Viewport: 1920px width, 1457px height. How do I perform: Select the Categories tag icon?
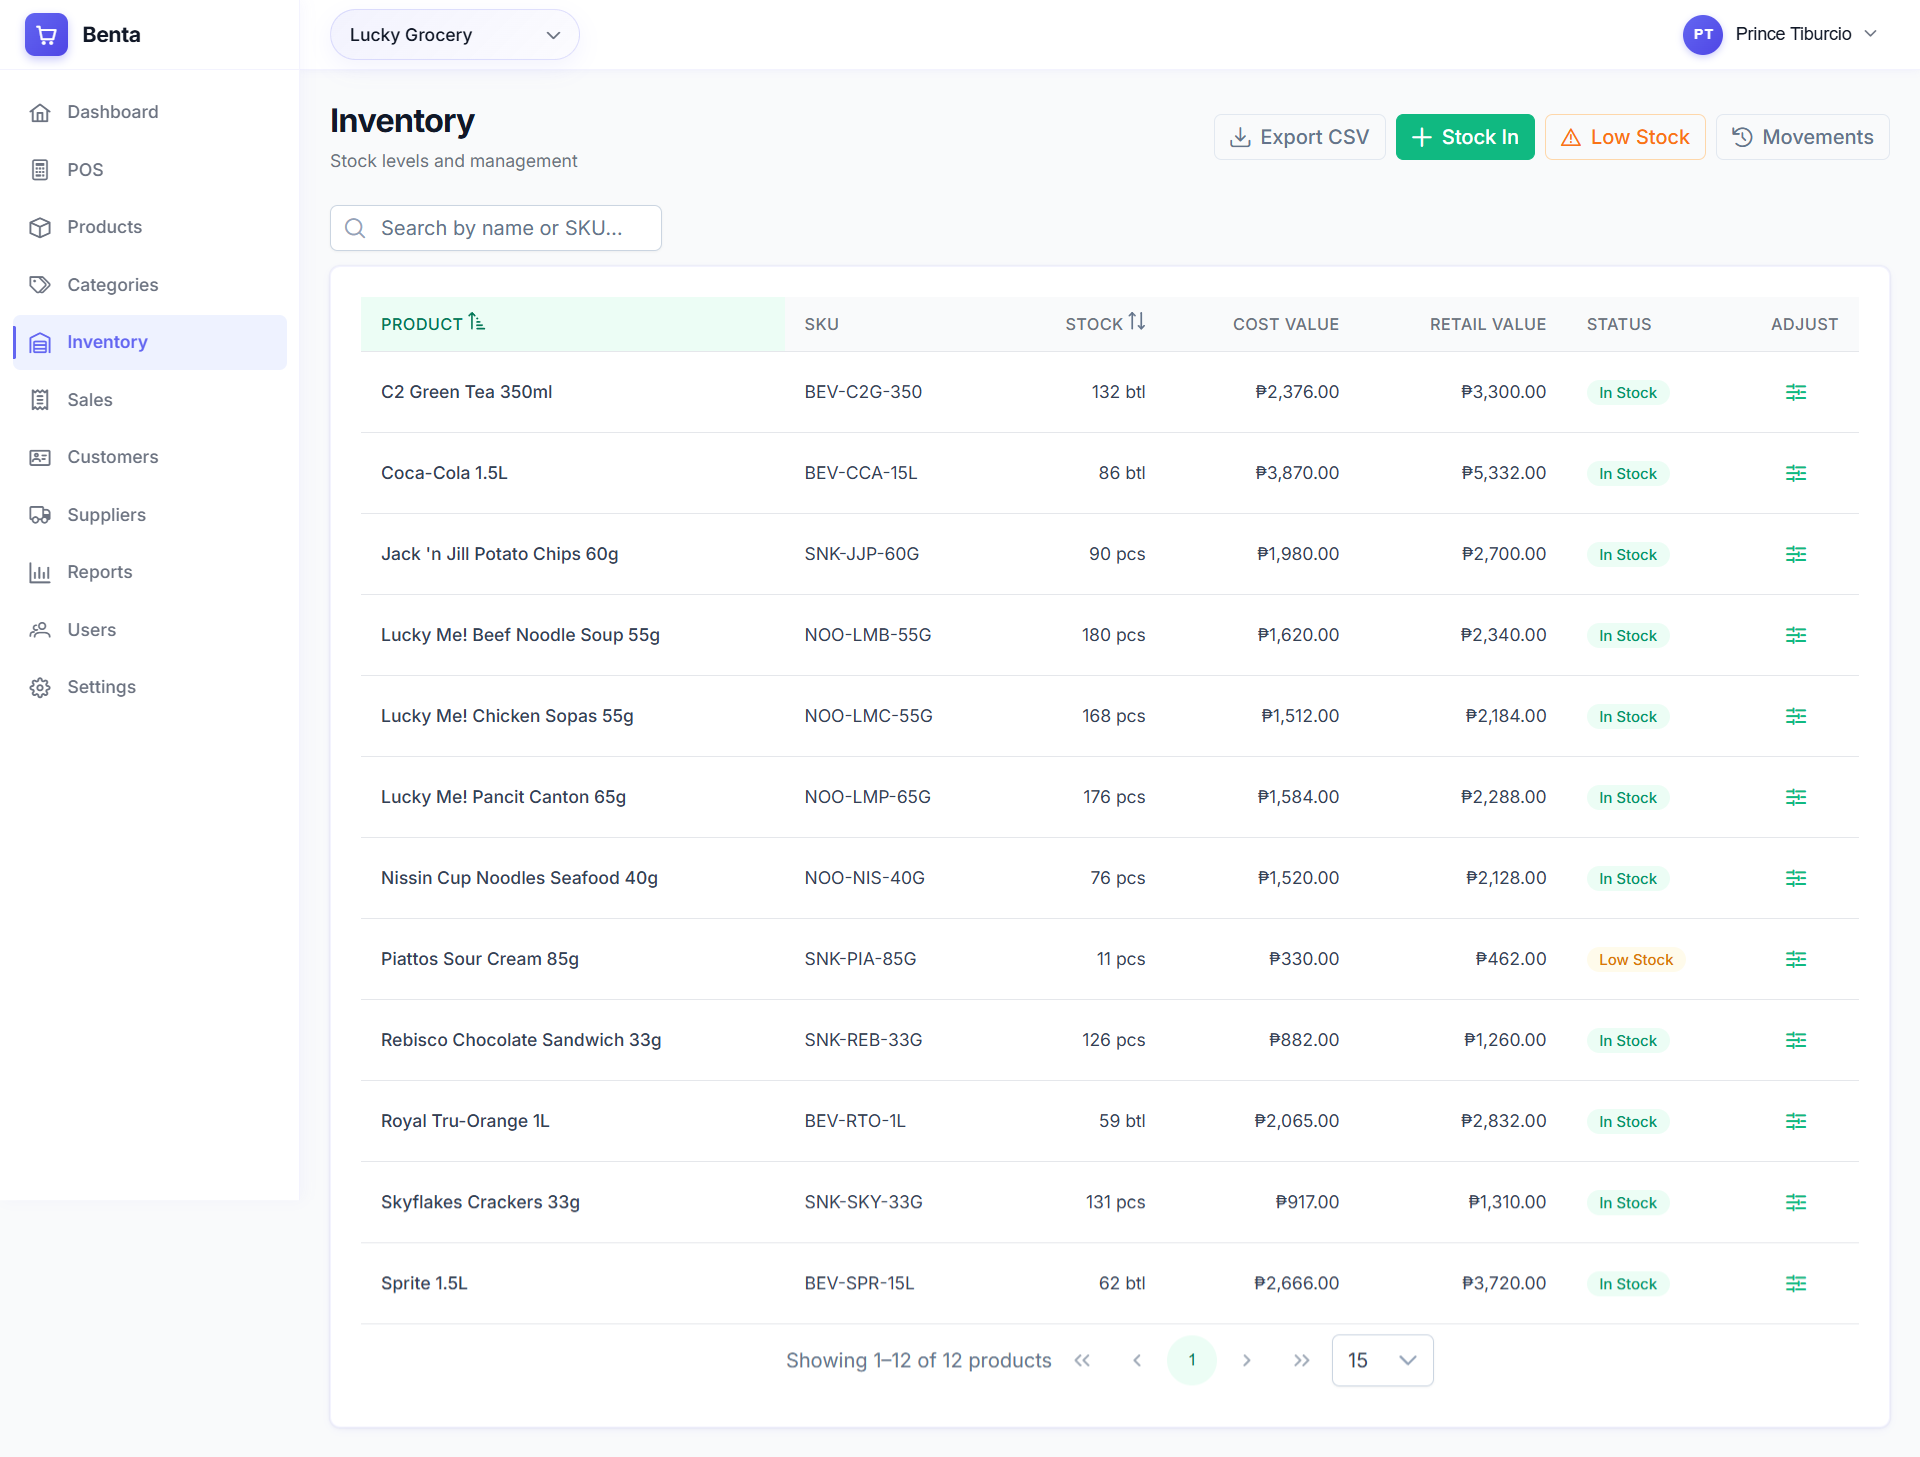(x=40, y=284)
